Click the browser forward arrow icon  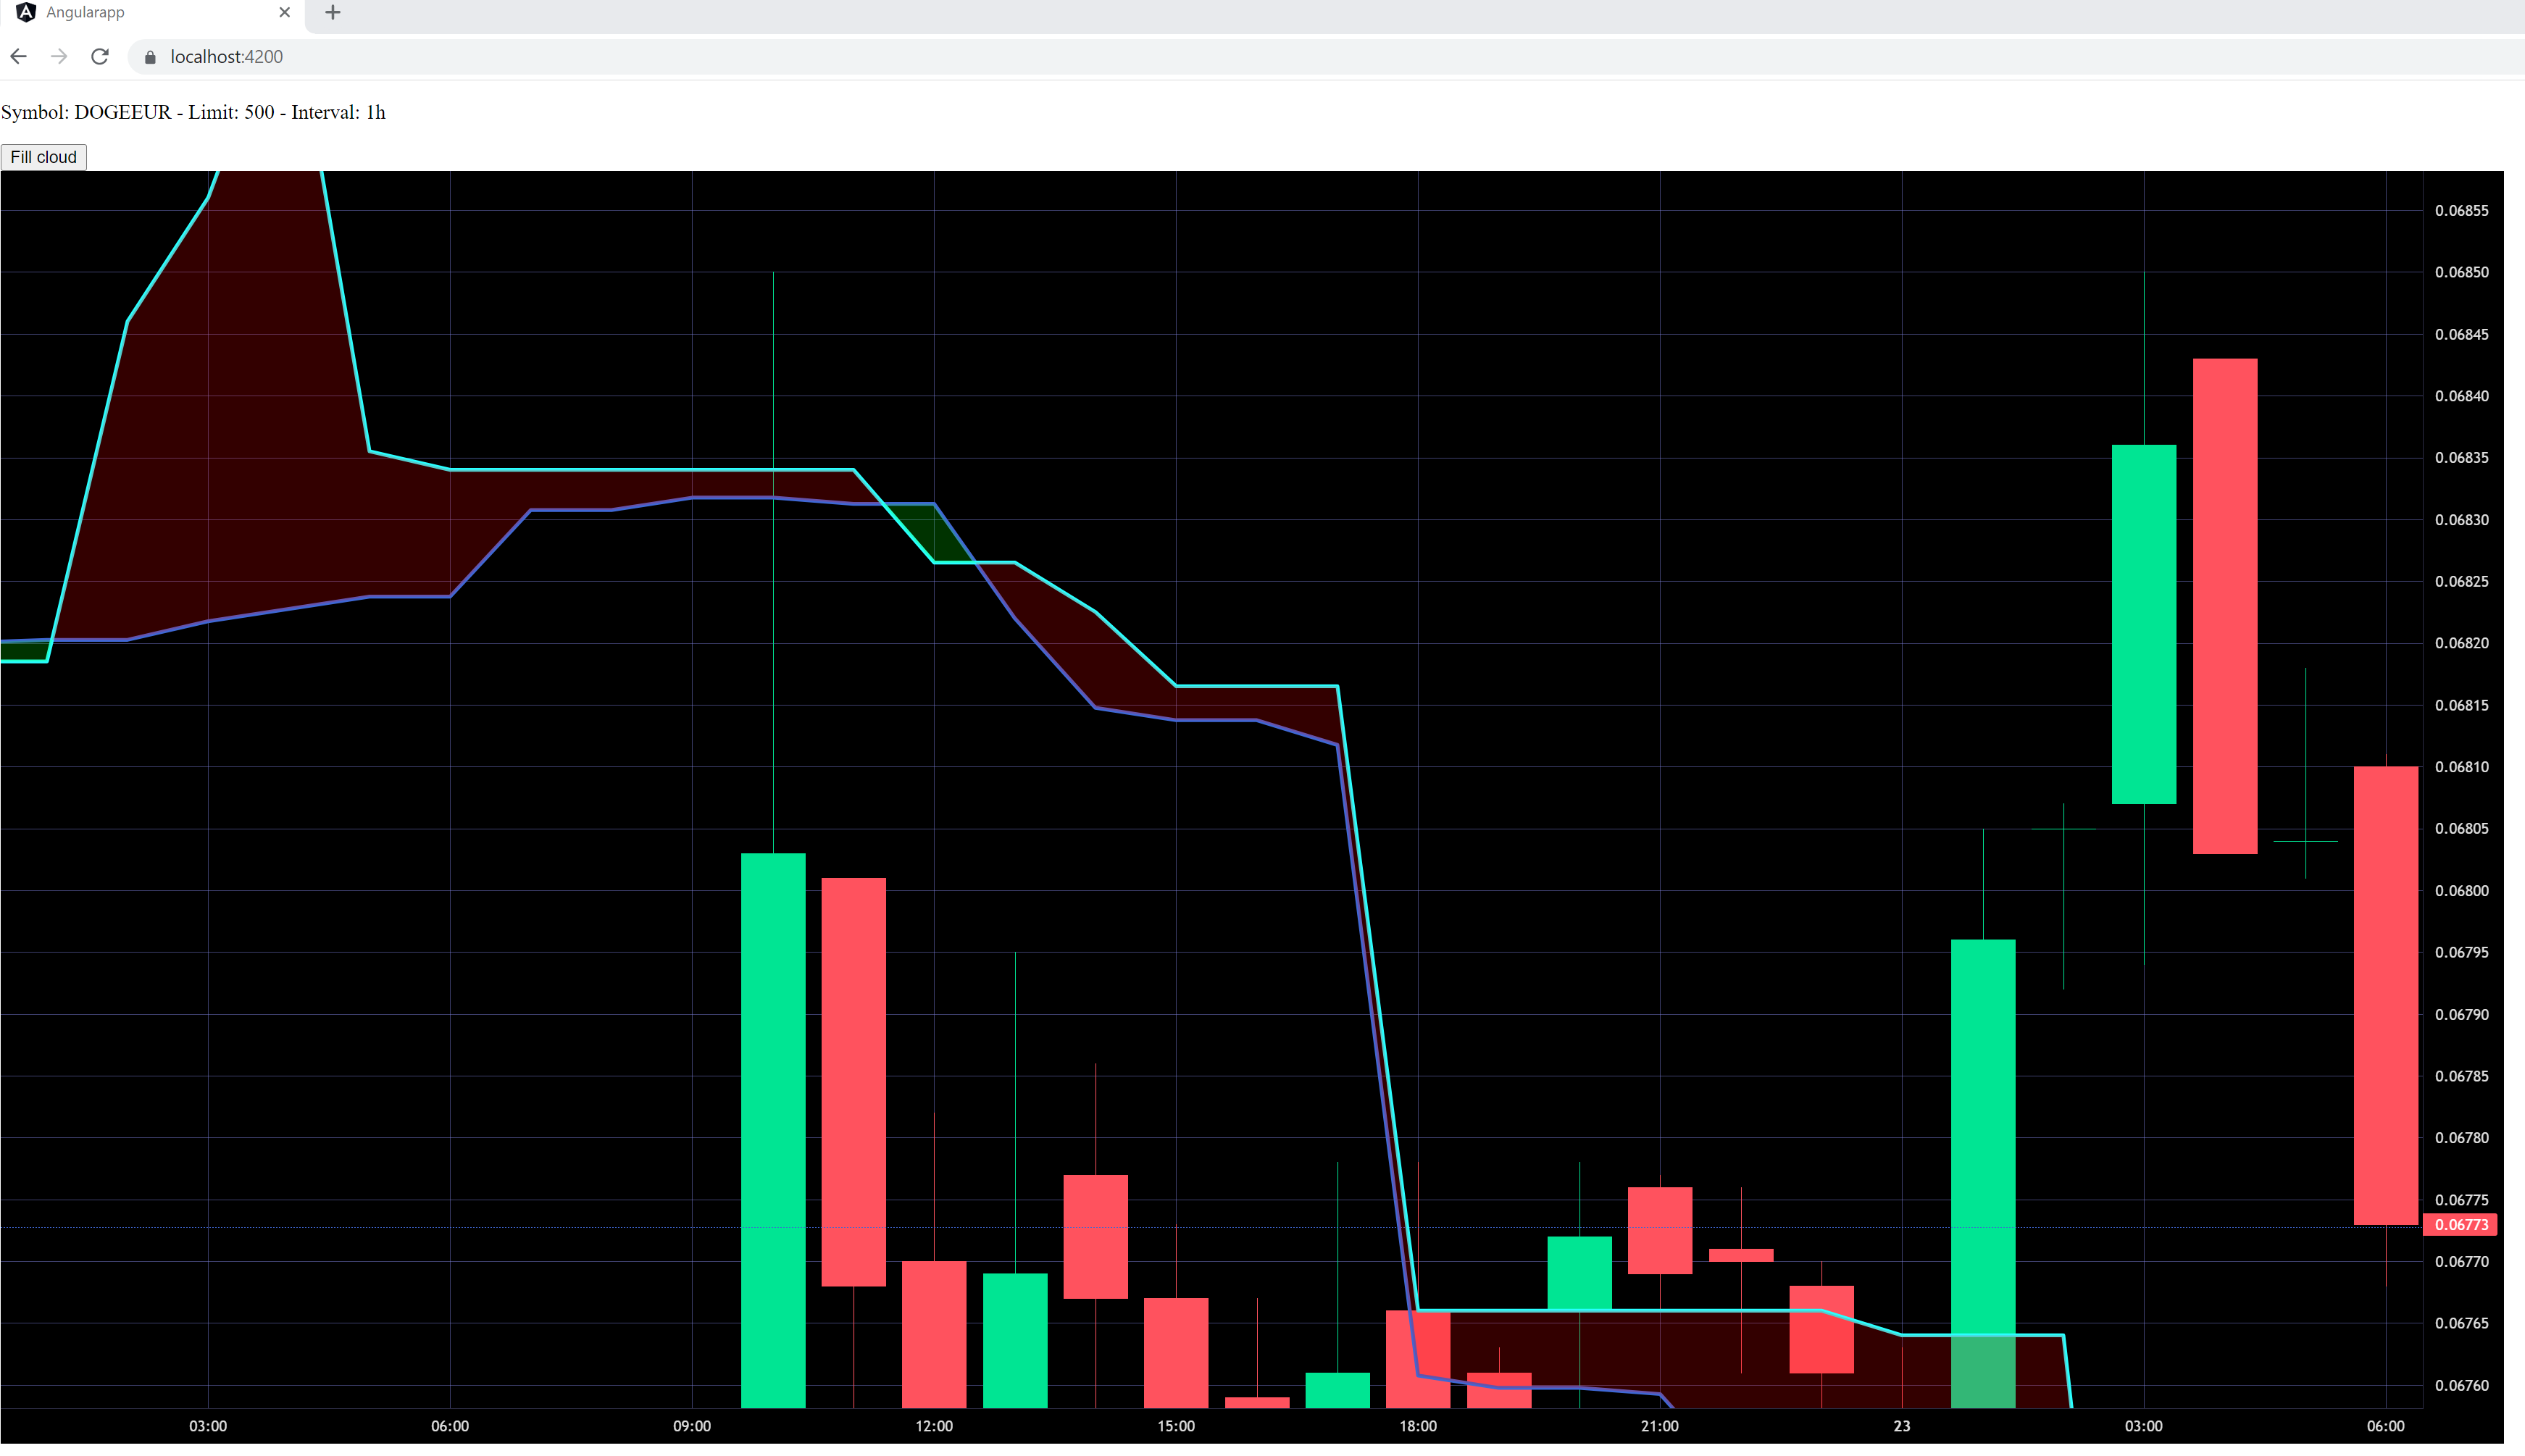pyautogui.click(x=59, y=57)
